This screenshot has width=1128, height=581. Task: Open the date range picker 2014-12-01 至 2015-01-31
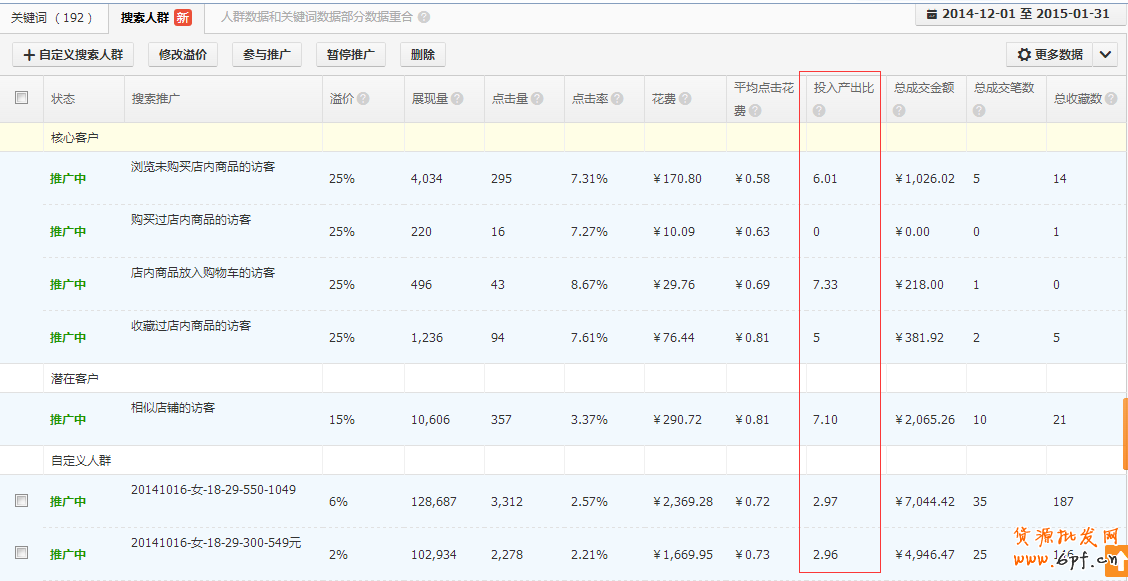pos(1018,14)
